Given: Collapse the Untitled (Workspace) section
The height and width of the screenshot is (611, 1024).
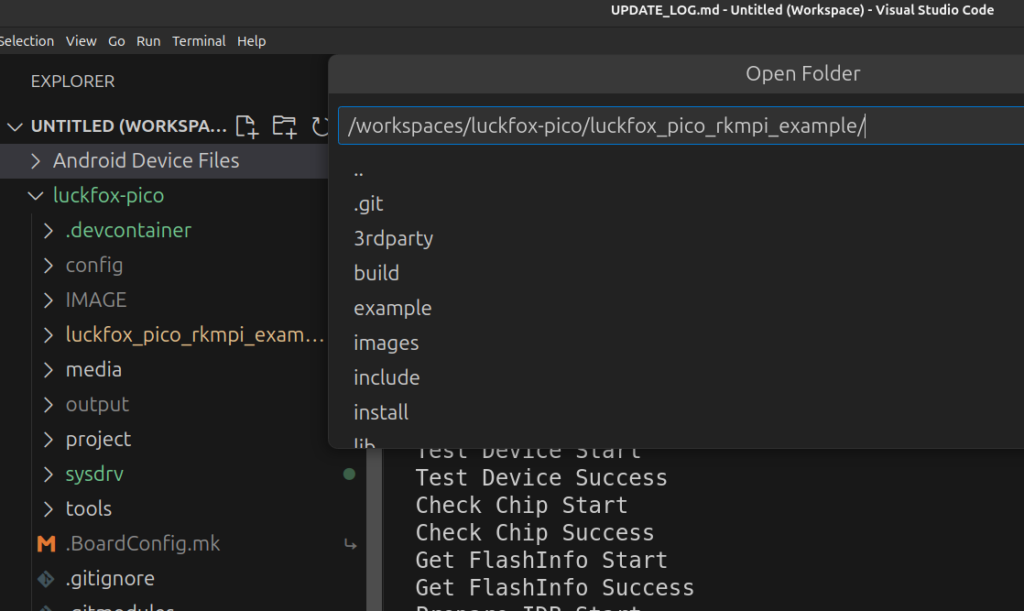Looking at the screenshot, I should (x=15, y=126).
